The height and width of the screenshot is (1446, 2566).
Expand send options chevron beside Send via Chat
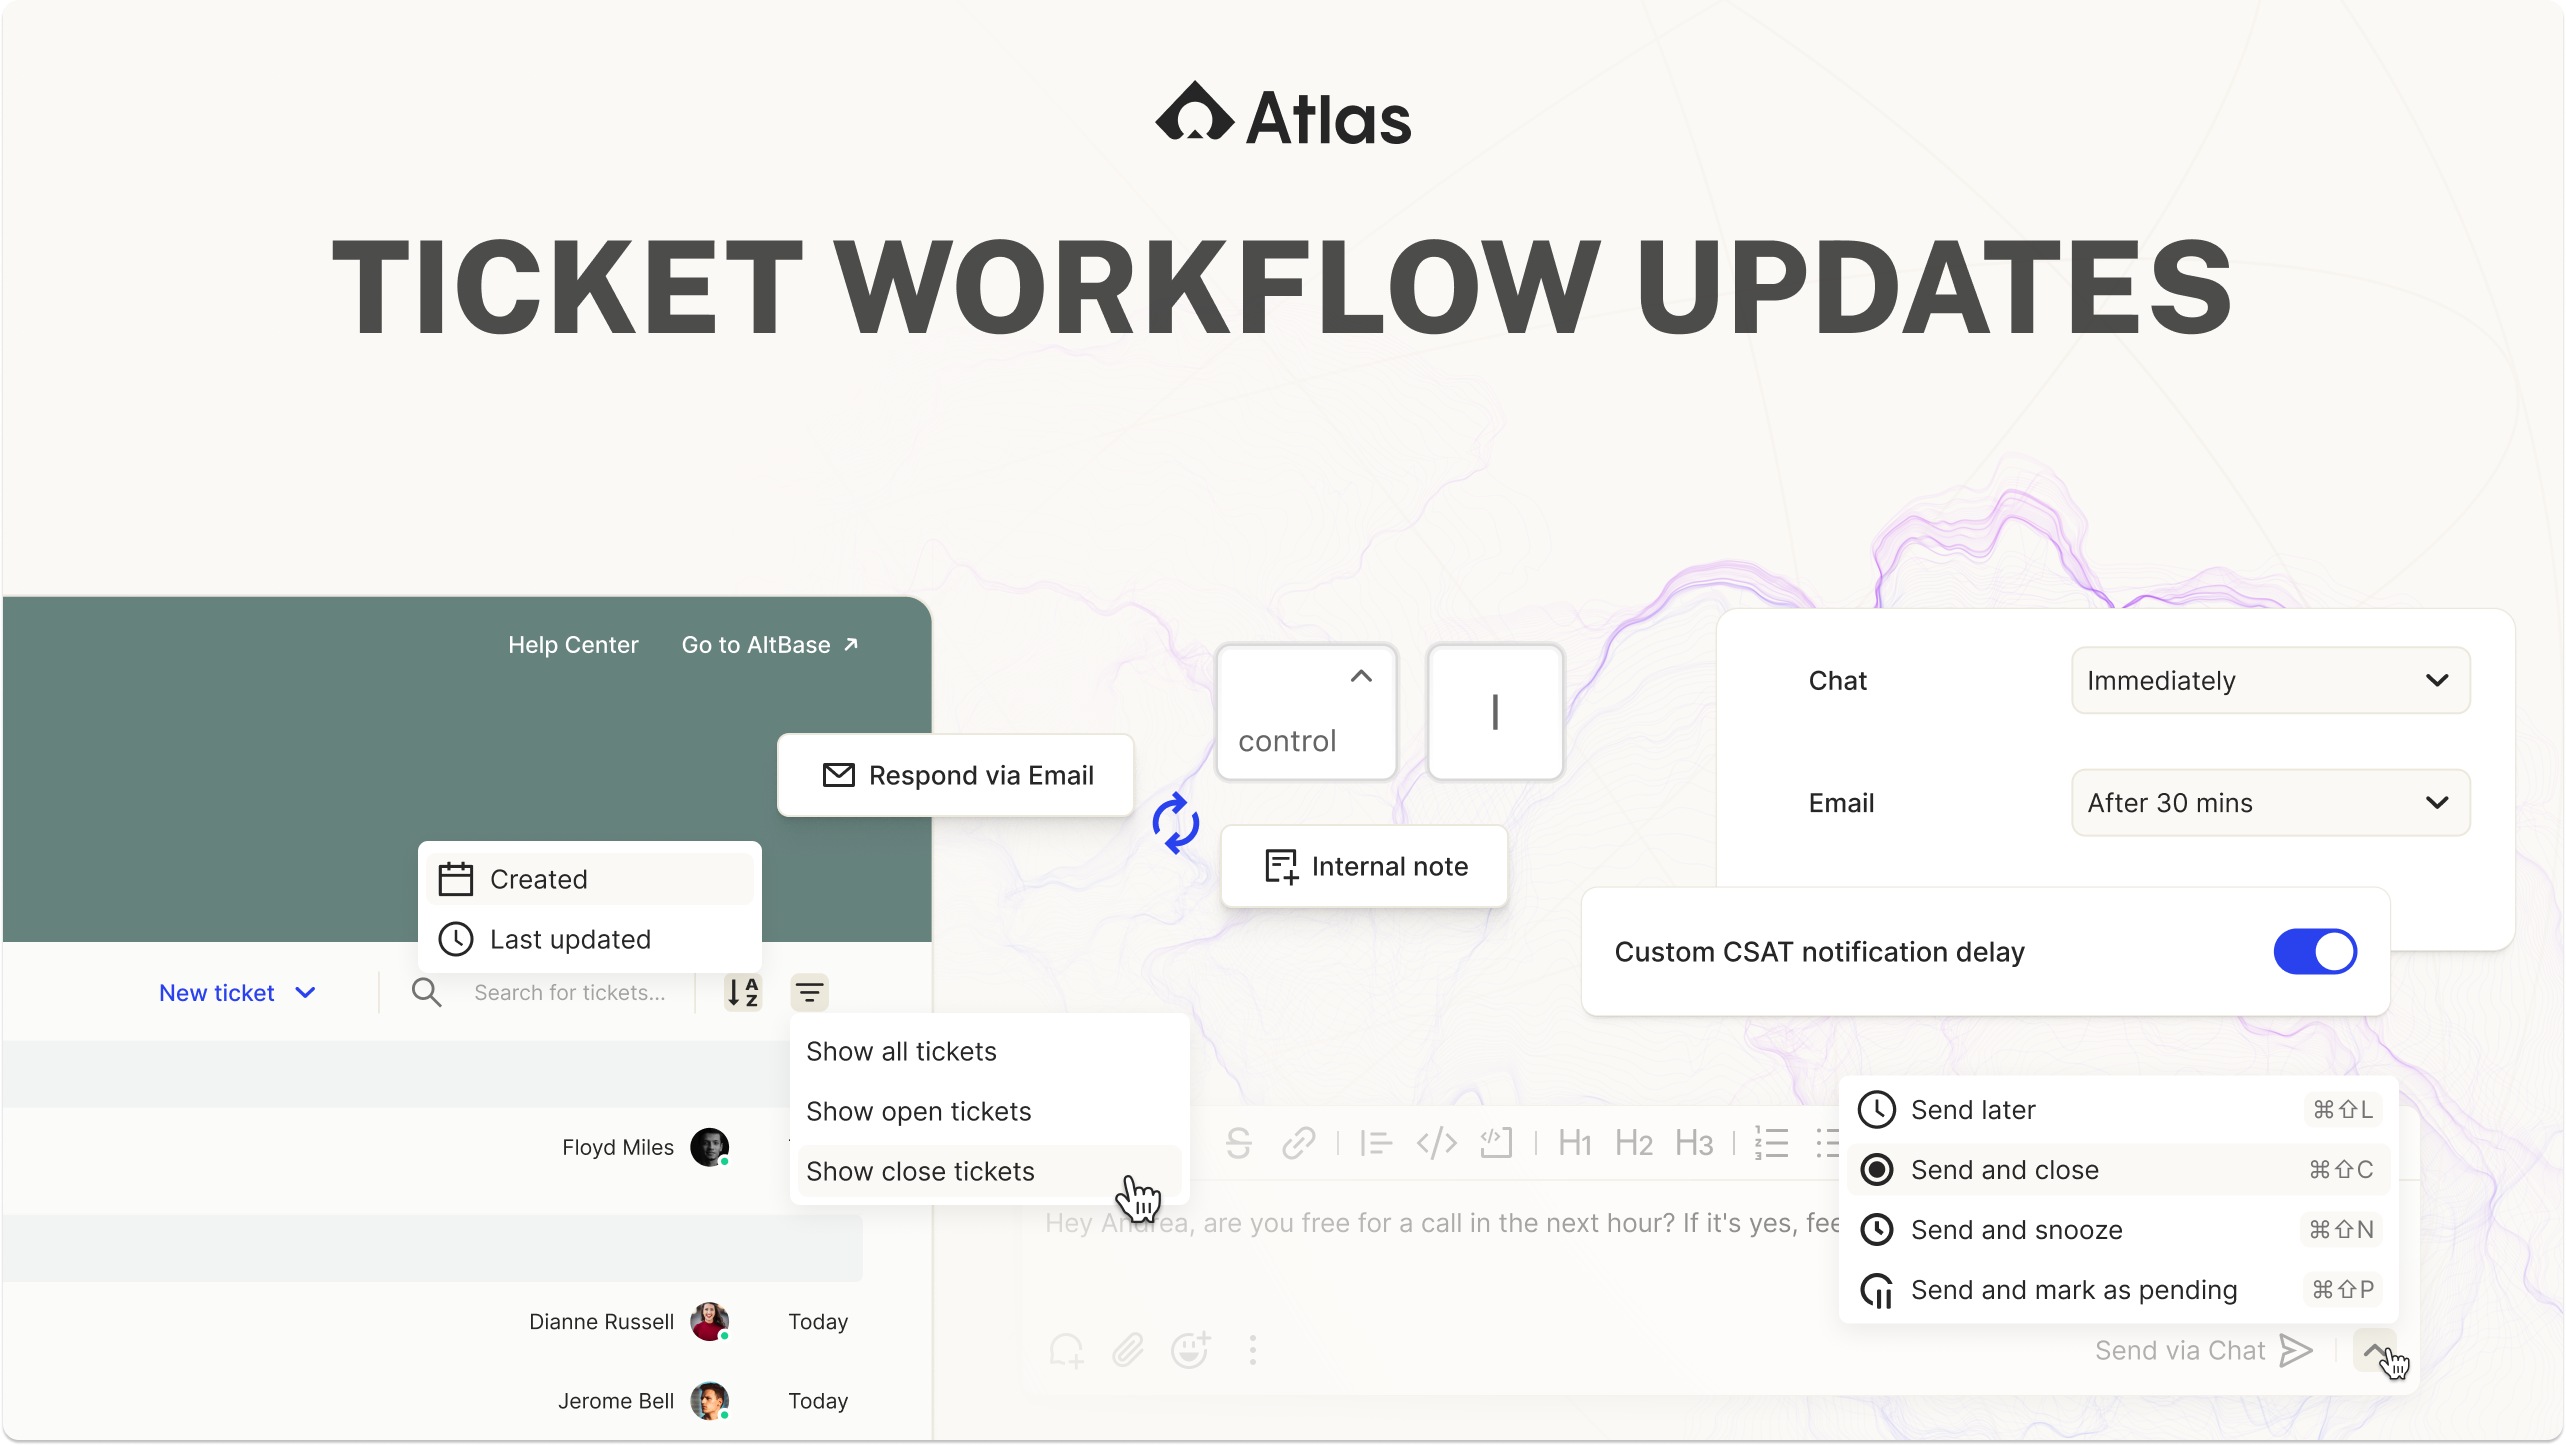pyautogui.click(x=2373, y=1350)
